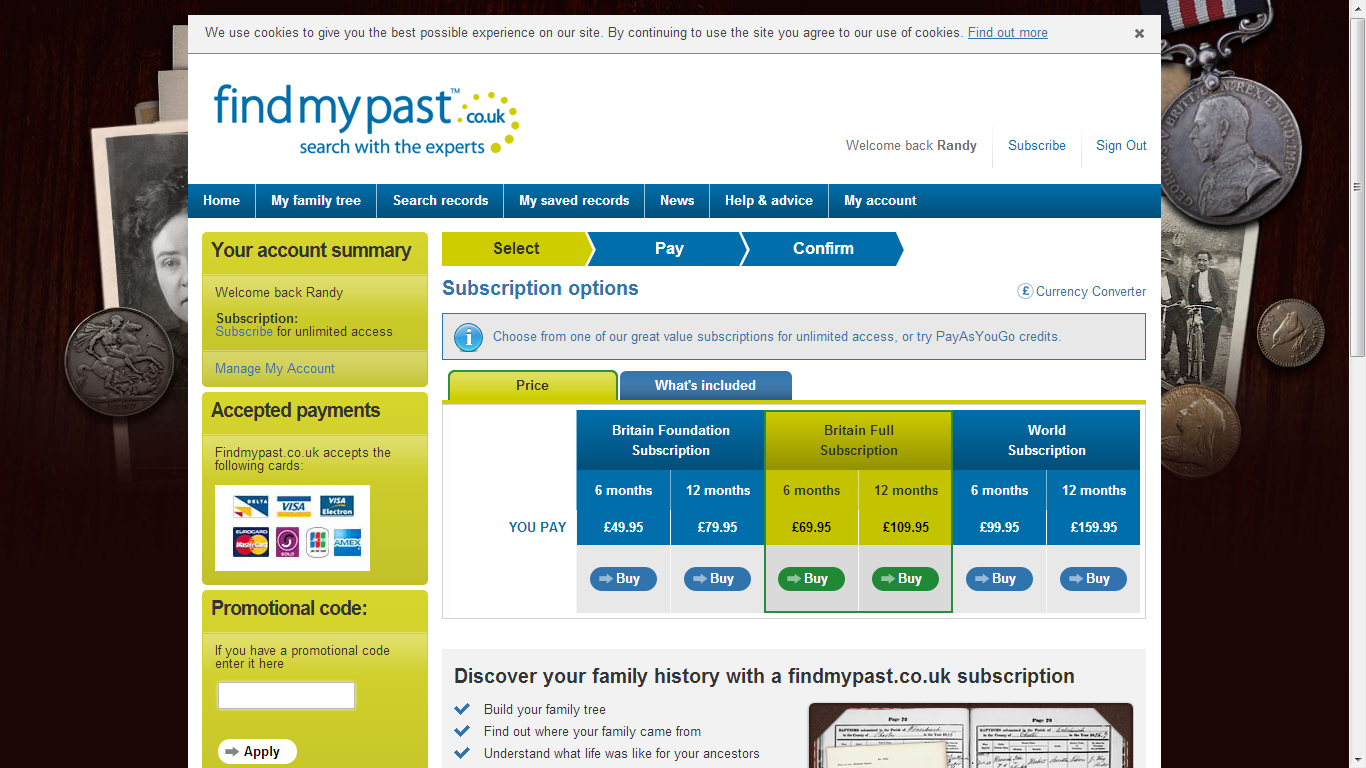Click the £109.95 price cell
The image size is (1366, 768).
pos(905,527)
